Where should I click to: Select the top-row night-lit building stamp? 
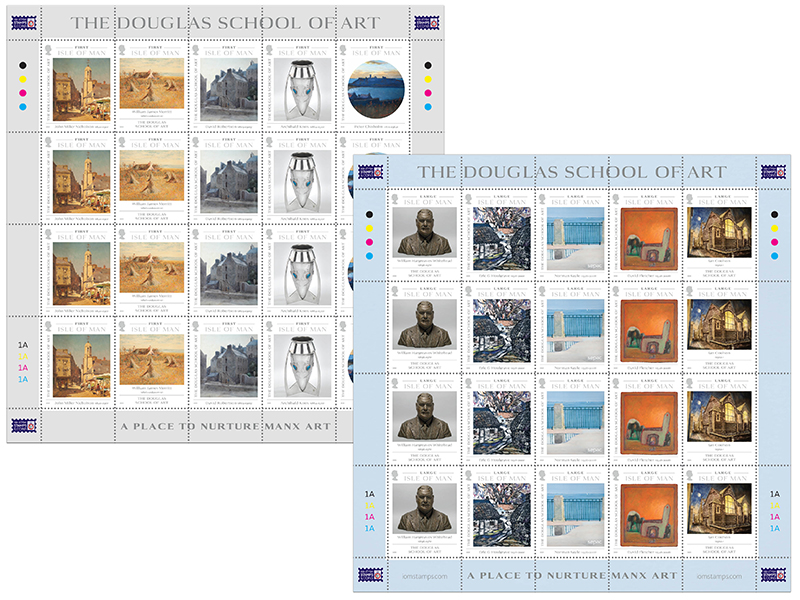[719, 235]
